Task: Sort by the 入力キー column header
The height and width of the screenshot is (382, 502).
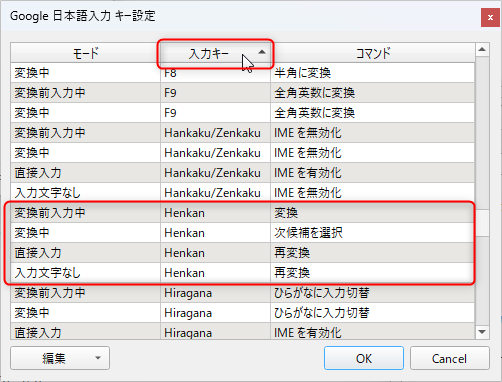Action: point(215,53)
